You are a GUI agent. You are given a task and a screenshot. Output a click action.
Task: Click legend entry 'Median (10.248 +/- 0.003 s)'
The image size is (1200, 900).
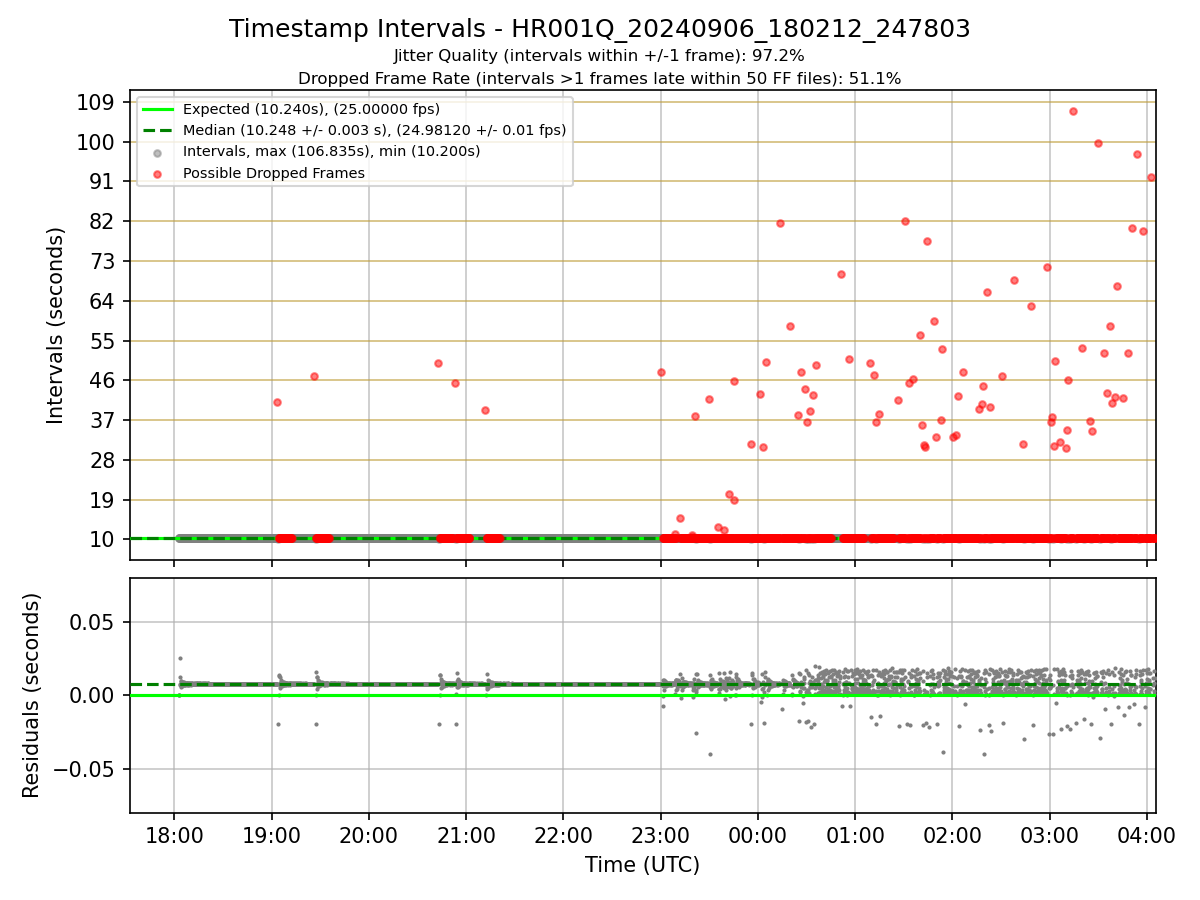pyautogui.click(x=374, y=130)
